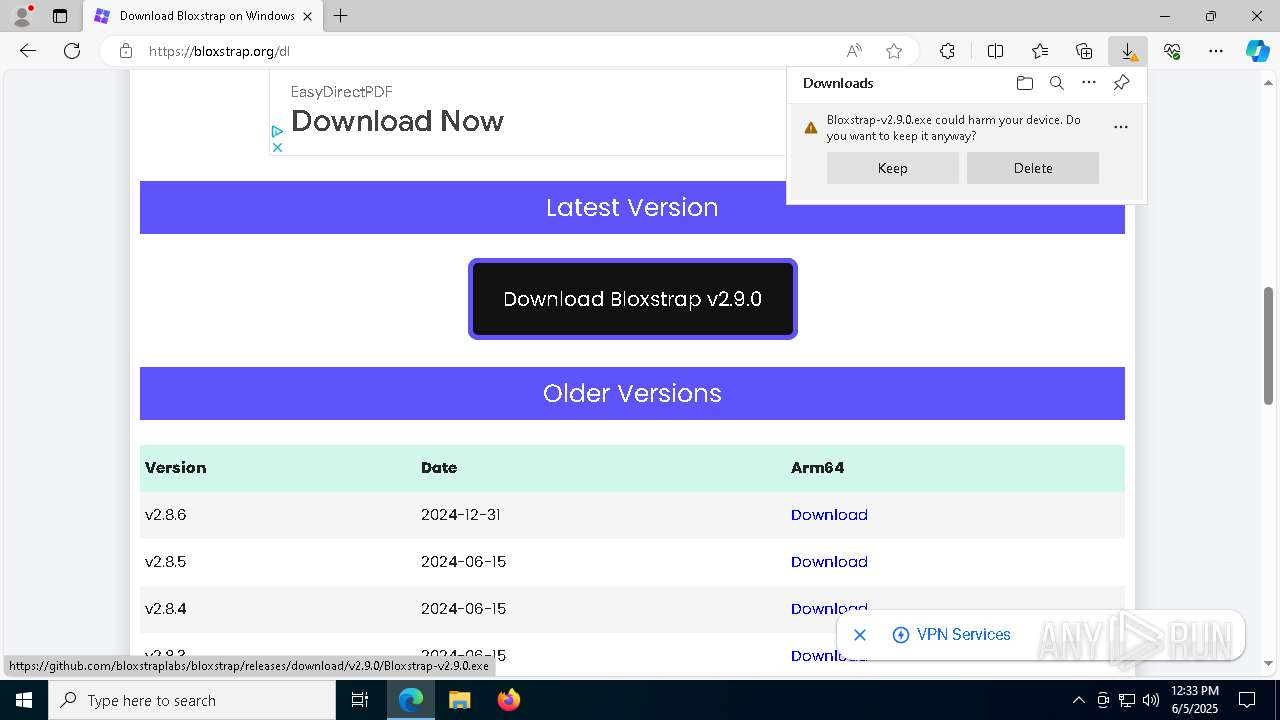Delete the Bloxstrap-v2.9.0.exe download
This screenshot has height=720, width=1280.
[1033, 168]
